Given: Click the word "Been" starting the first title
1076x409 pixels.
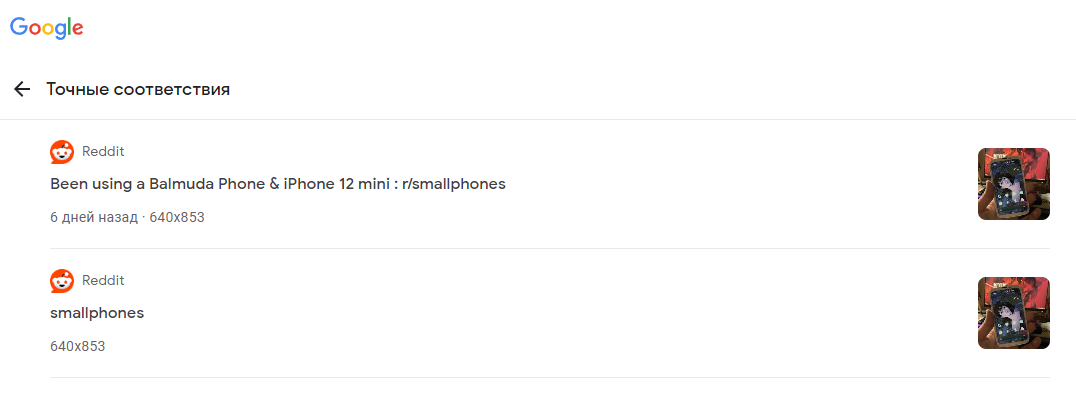Looking at the screenshot, I should pyautogui.click(x=67, y=184).
